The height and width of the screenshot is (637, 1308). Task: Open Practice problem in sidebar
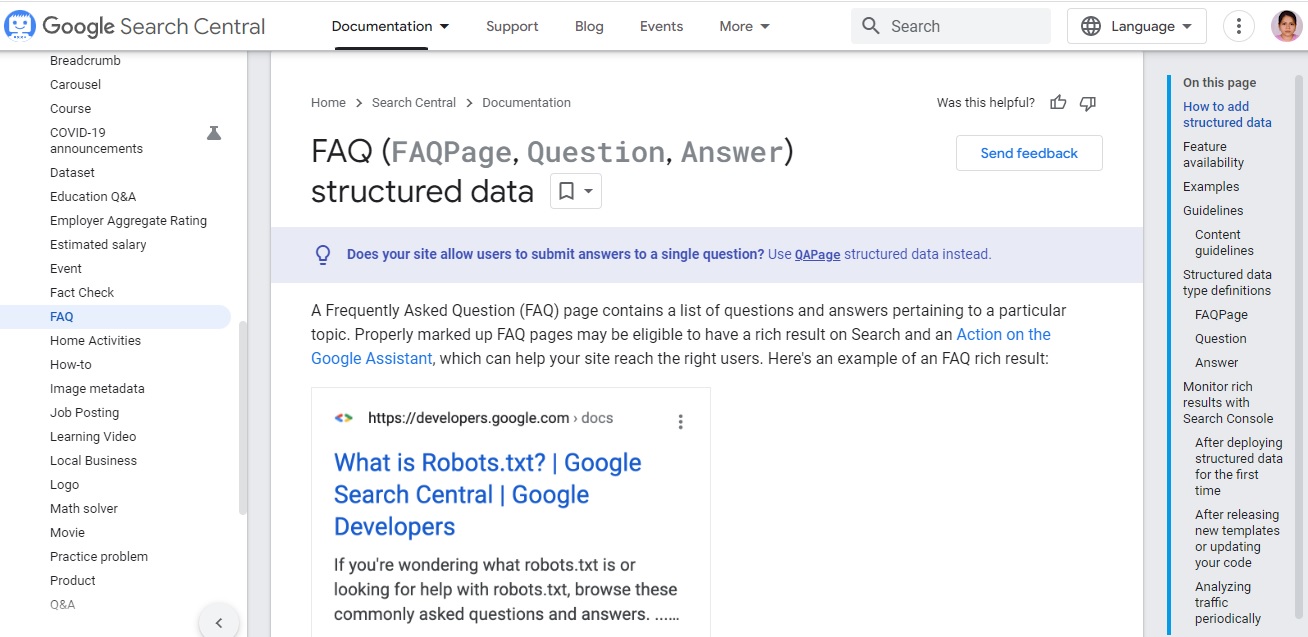[x=99, y=557]
